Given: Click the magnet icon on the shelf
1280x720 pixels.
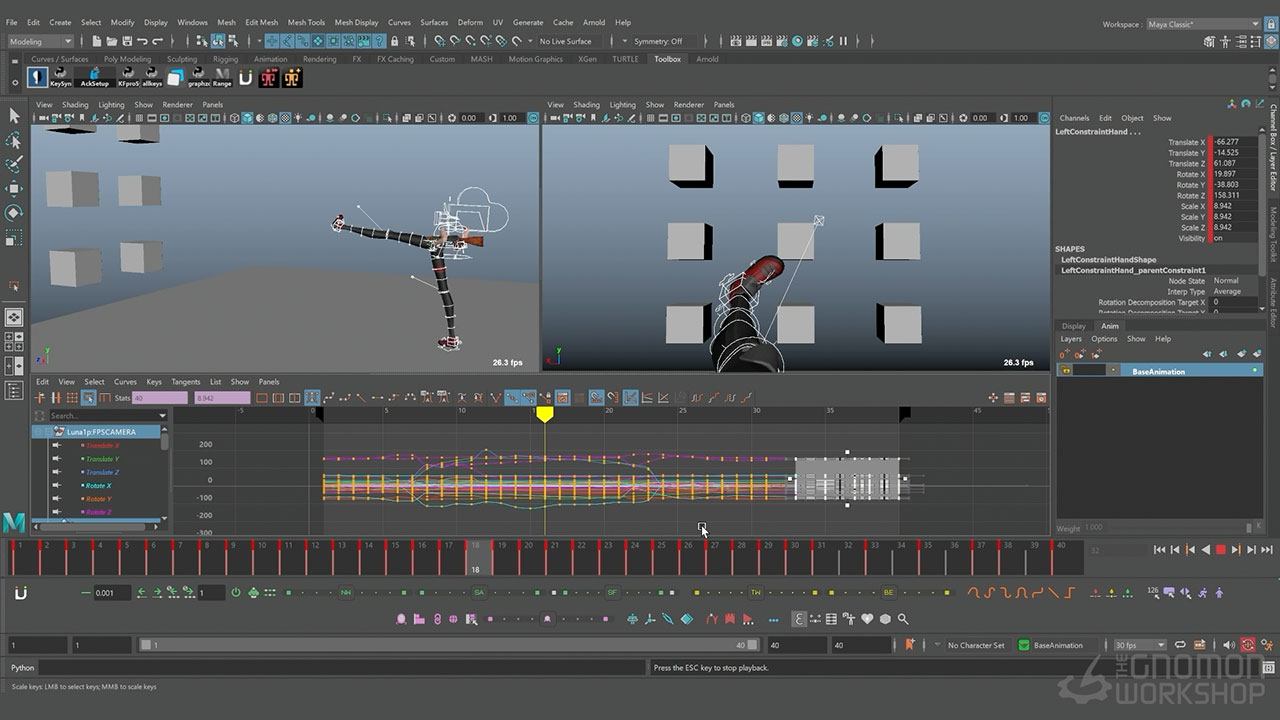Looking at the screenshot, I should point(245,78).
